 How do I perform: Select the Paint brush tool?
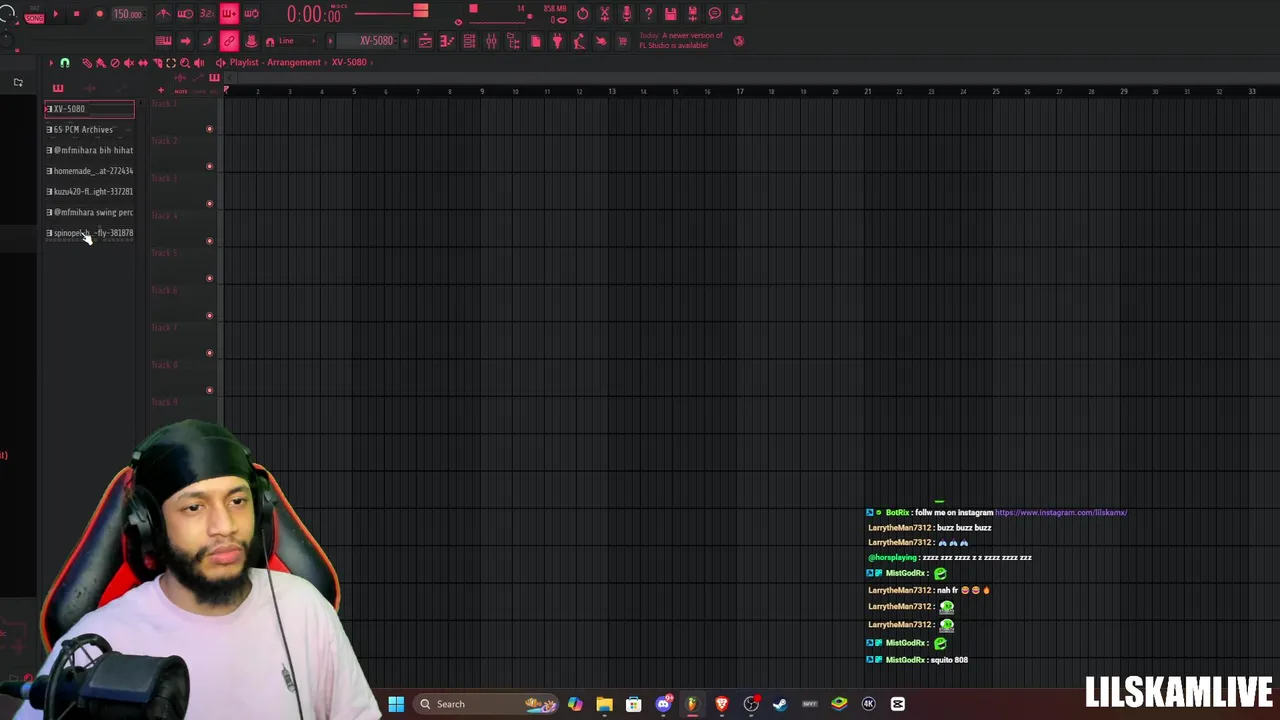(100, 63)
